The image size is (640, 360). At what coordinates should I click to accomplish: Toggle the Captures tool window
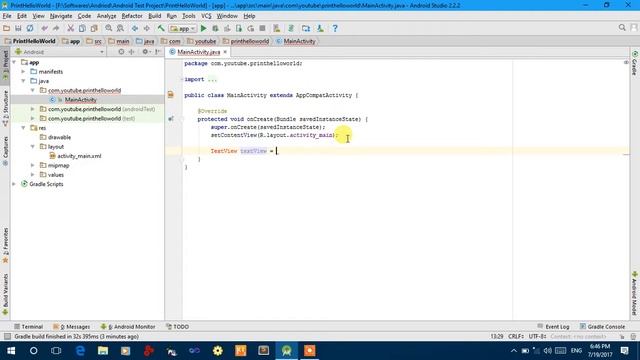5,151
